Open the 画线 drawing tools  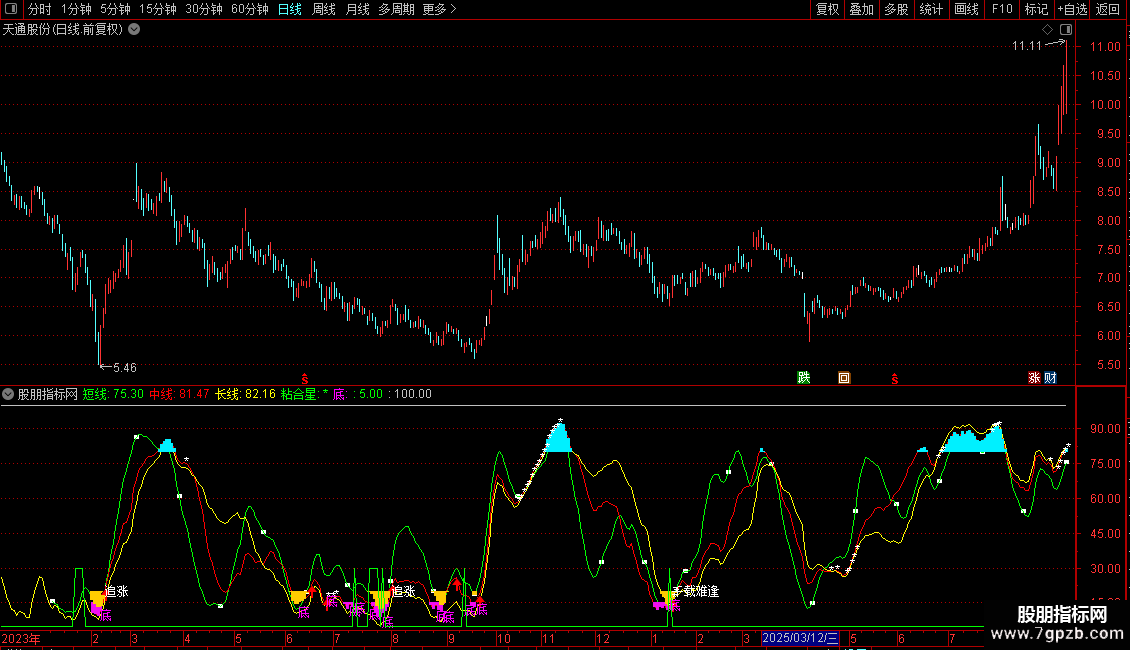click(x=966, y=9)
